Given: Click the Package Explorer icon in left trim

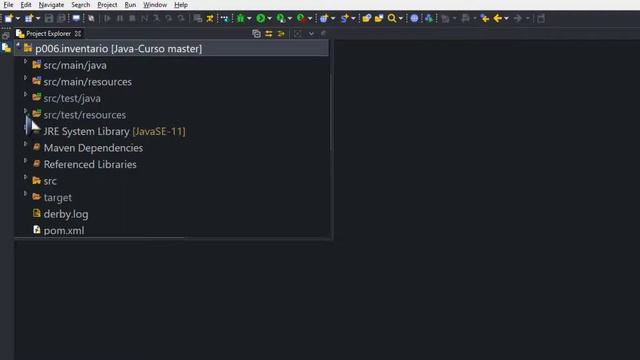Looking at the screenshot, I should [6, 48].
